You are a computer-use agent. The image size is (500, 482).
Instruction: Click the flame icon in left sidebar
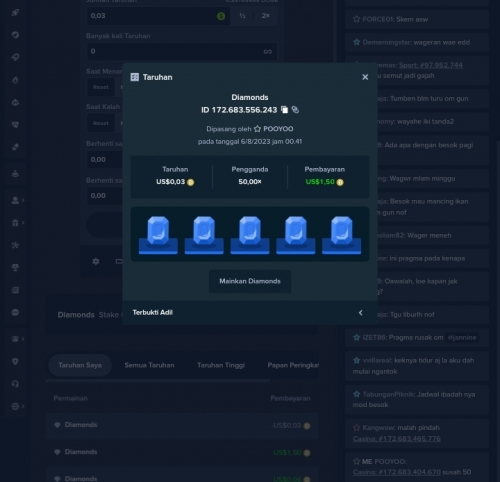tap(15, 80)
